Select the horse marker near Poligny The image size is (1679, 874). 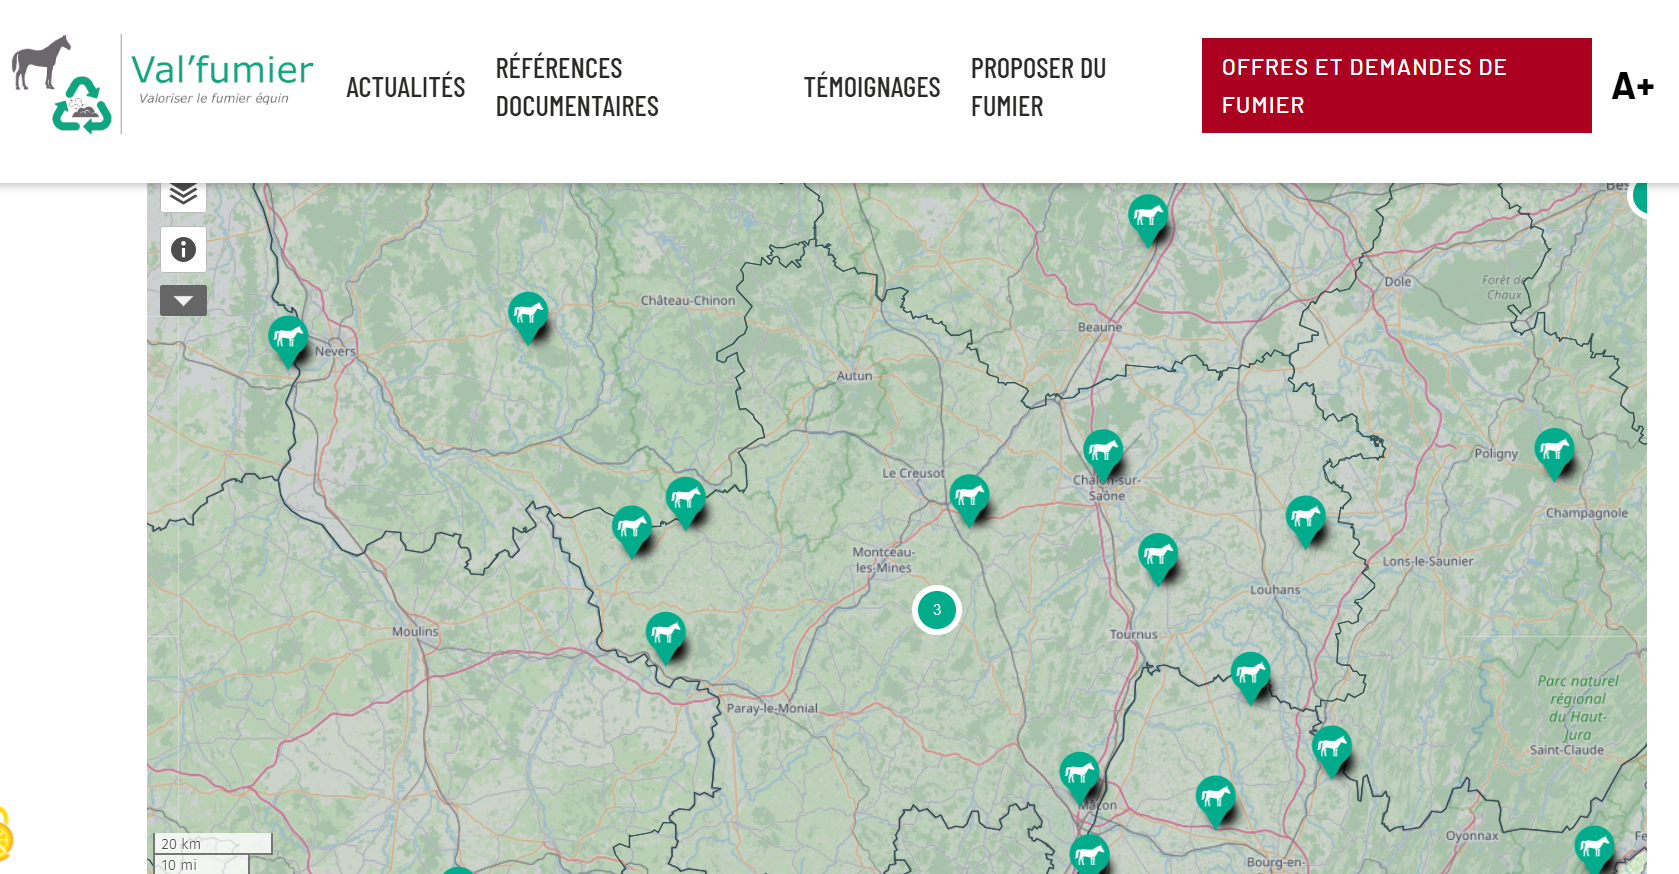pos(1554,450)
